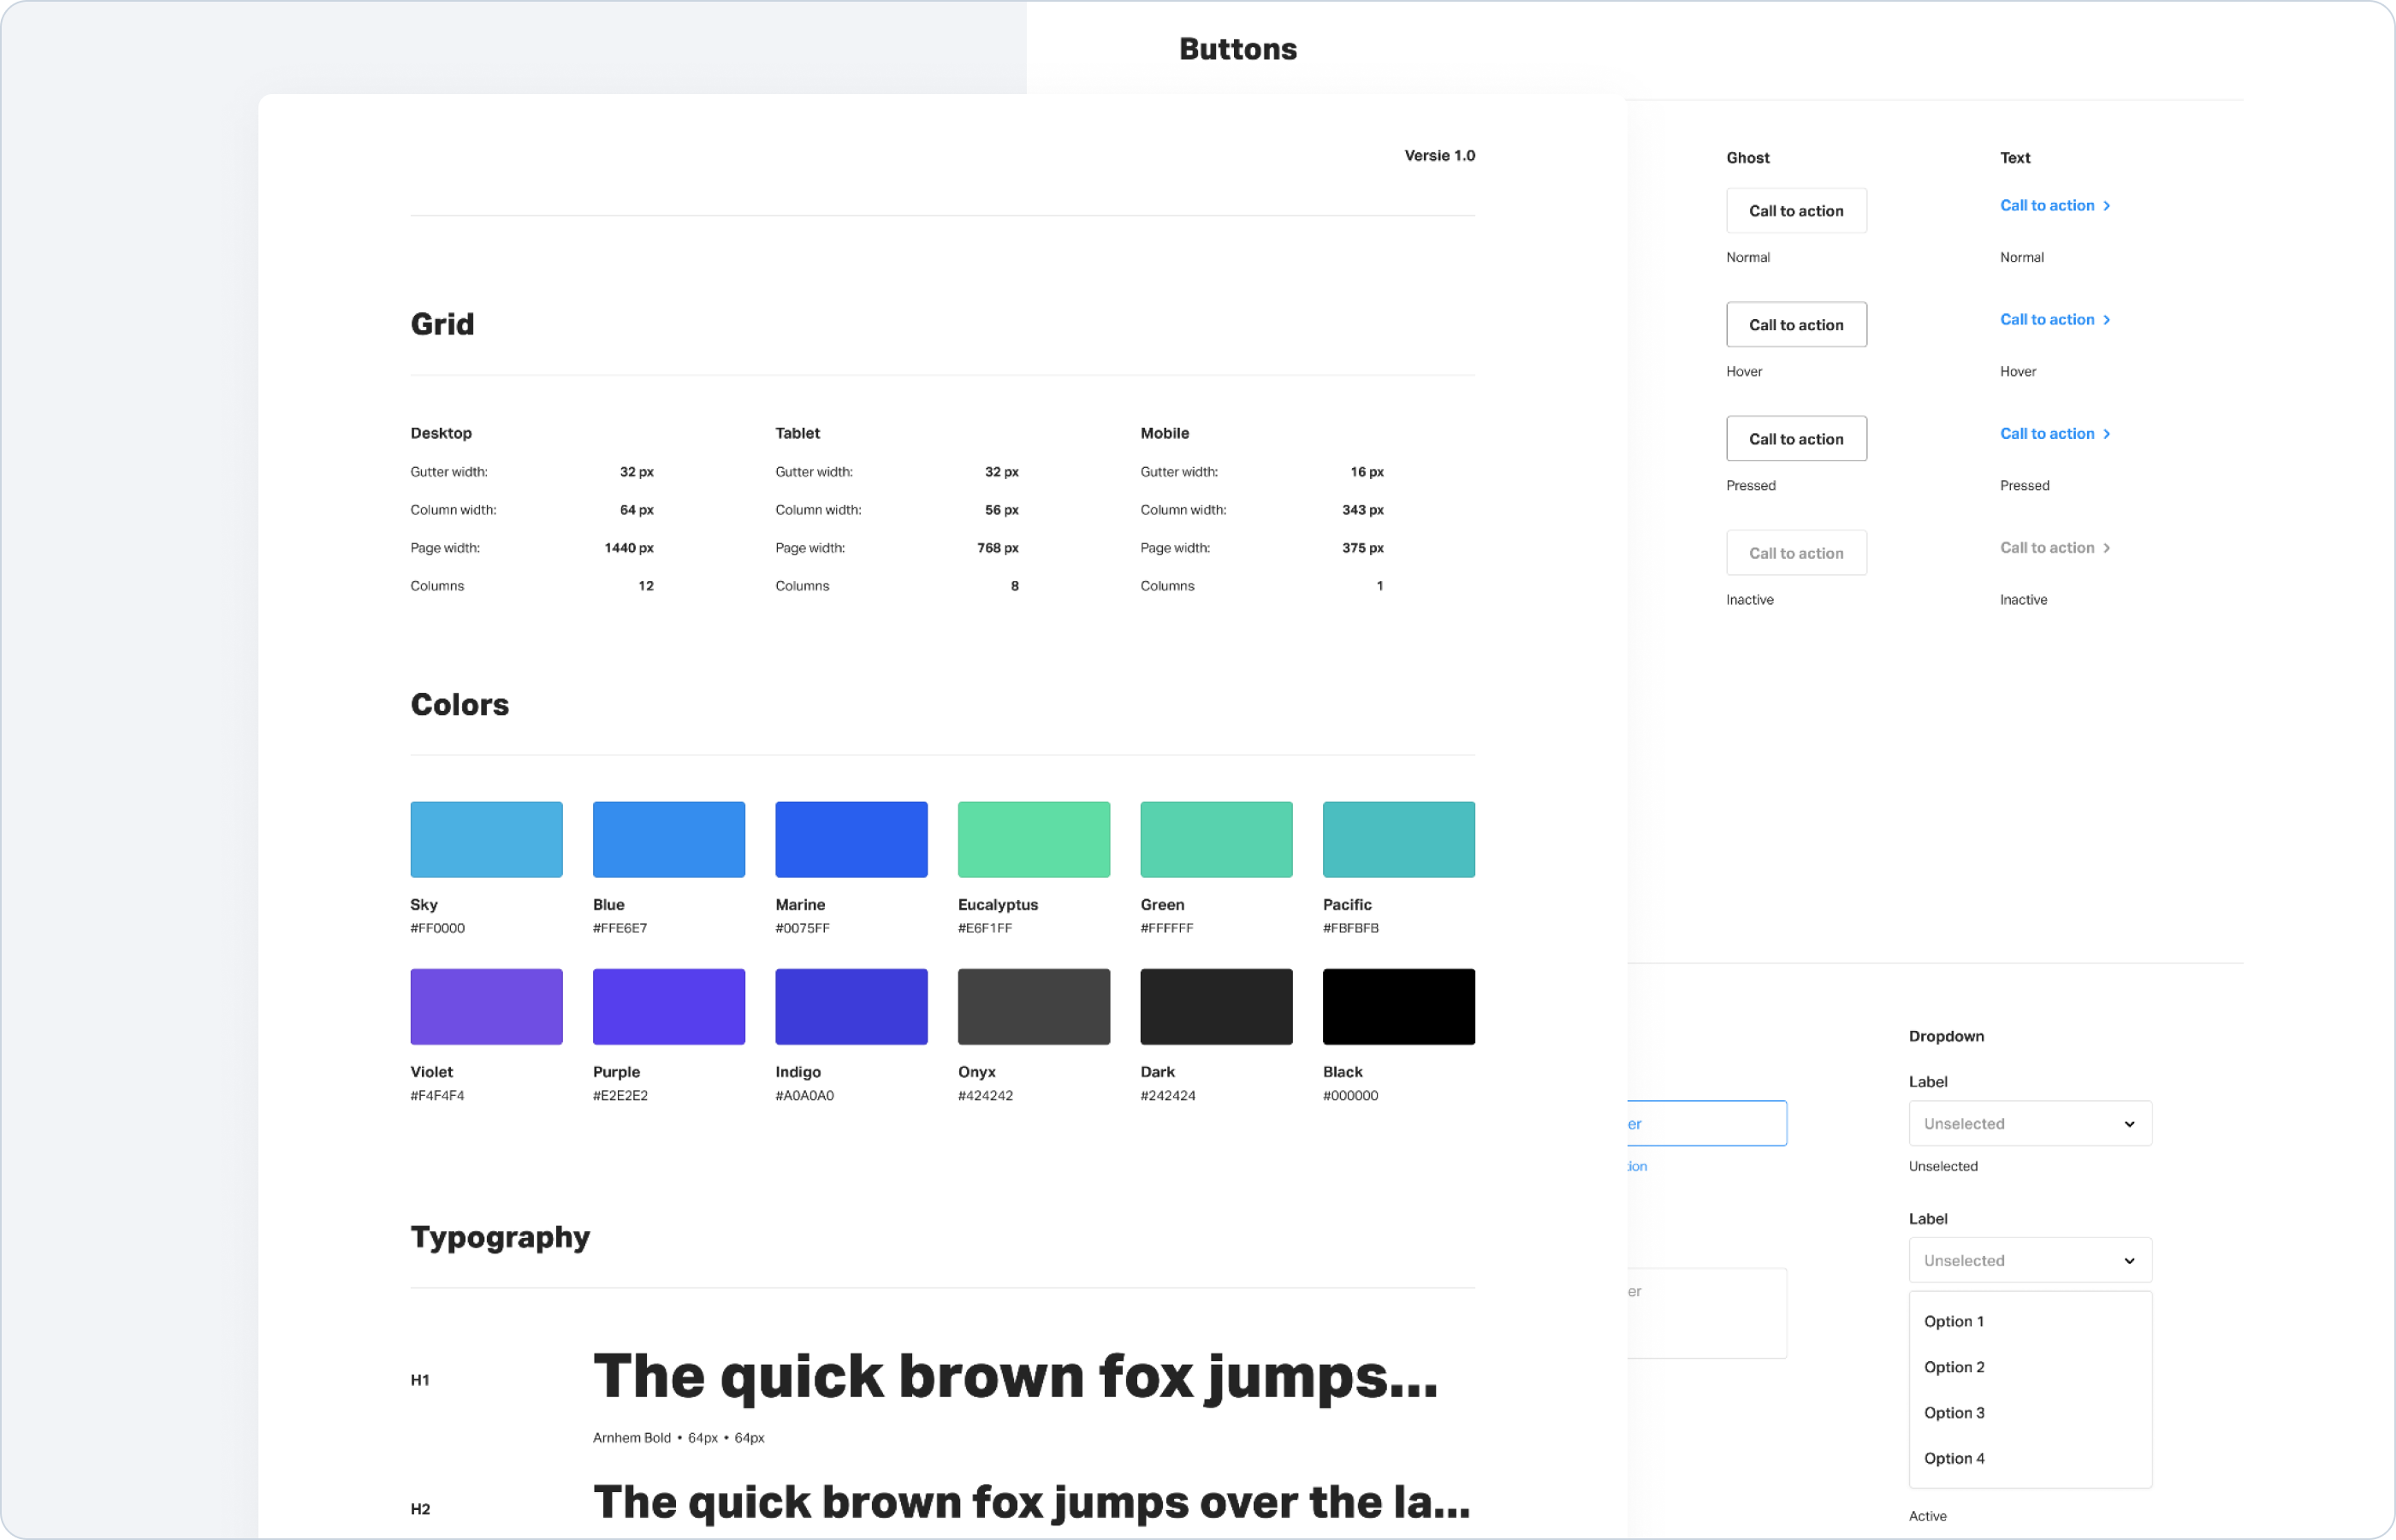This screenshot has width=2396, height=1540.
Task: Click the '#424242' hex code under Onyx
Action: (985, 1096)
